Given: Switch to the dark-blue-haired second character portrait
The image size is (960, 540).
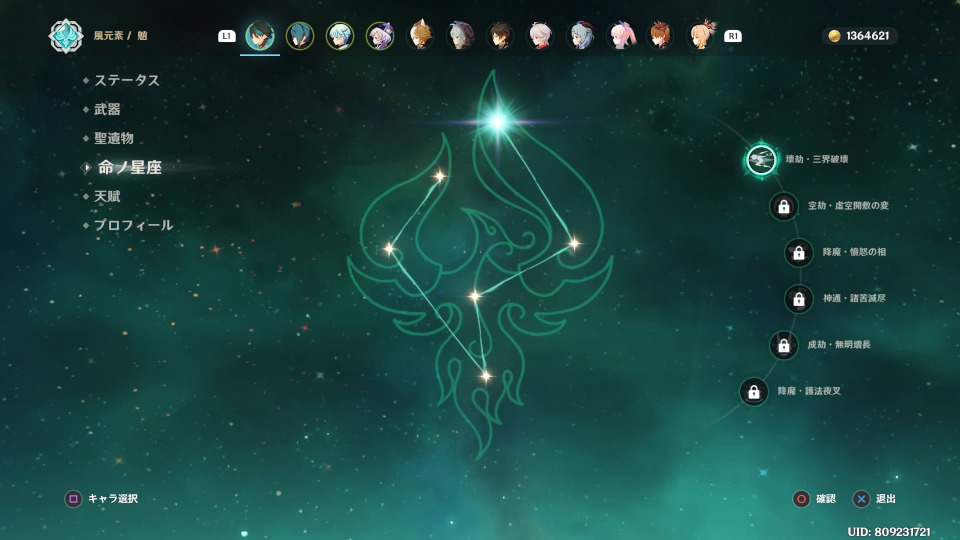Looking at the screenshot, I should tap(300, 36).
